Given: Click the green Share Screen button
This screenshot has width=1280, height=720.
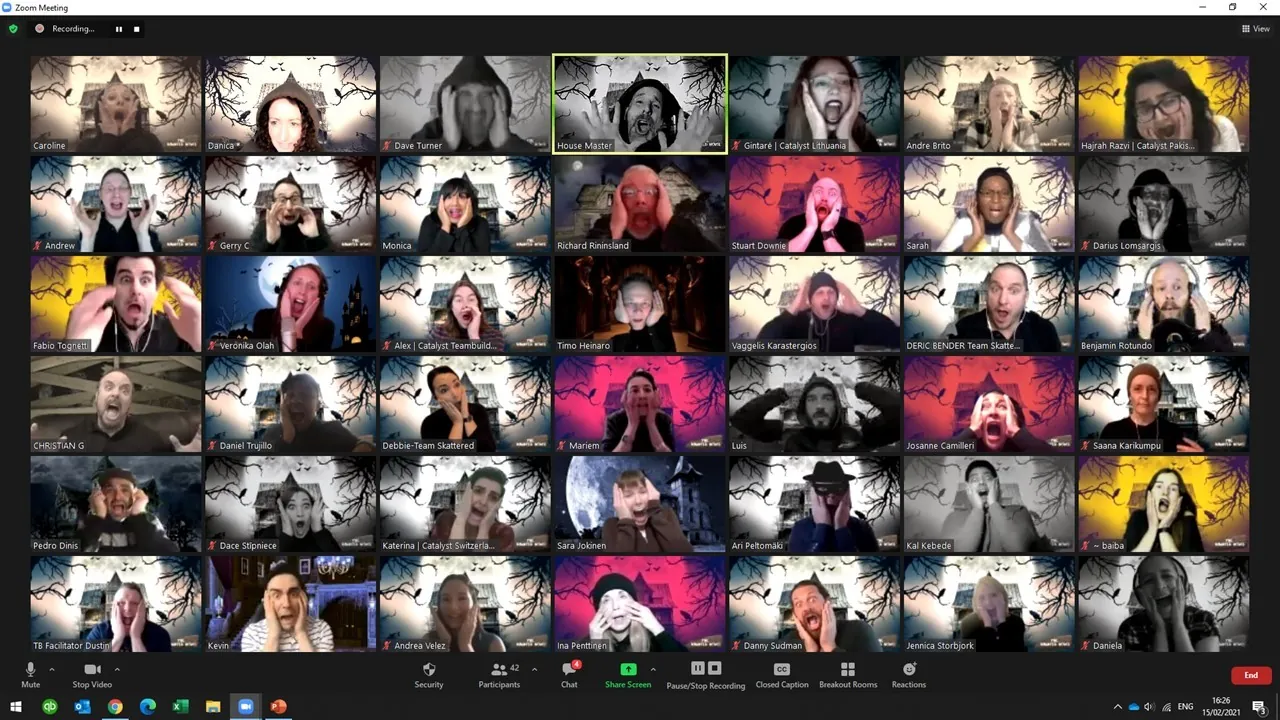Looking at the screenshot, I should coord(628,675).
